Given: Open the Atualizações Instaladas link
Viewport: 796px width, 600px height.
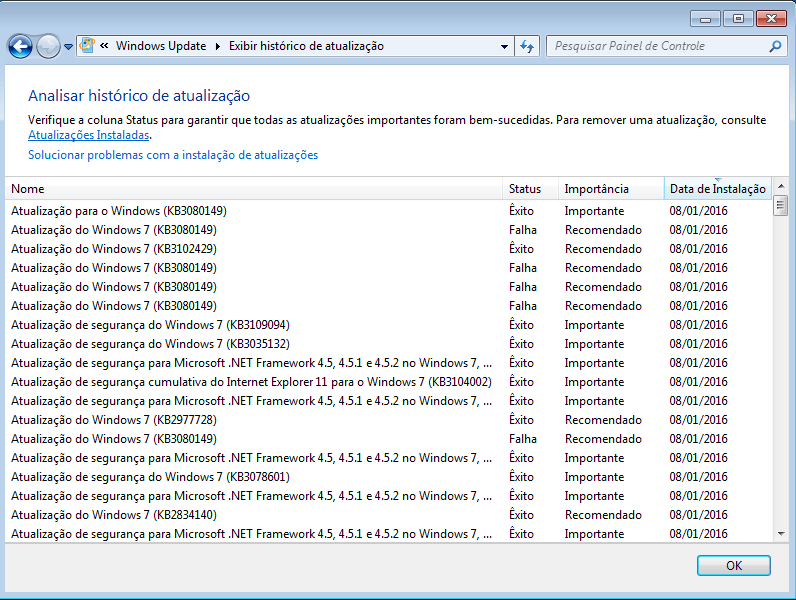Looking at the screenshot, I should 88,135.
